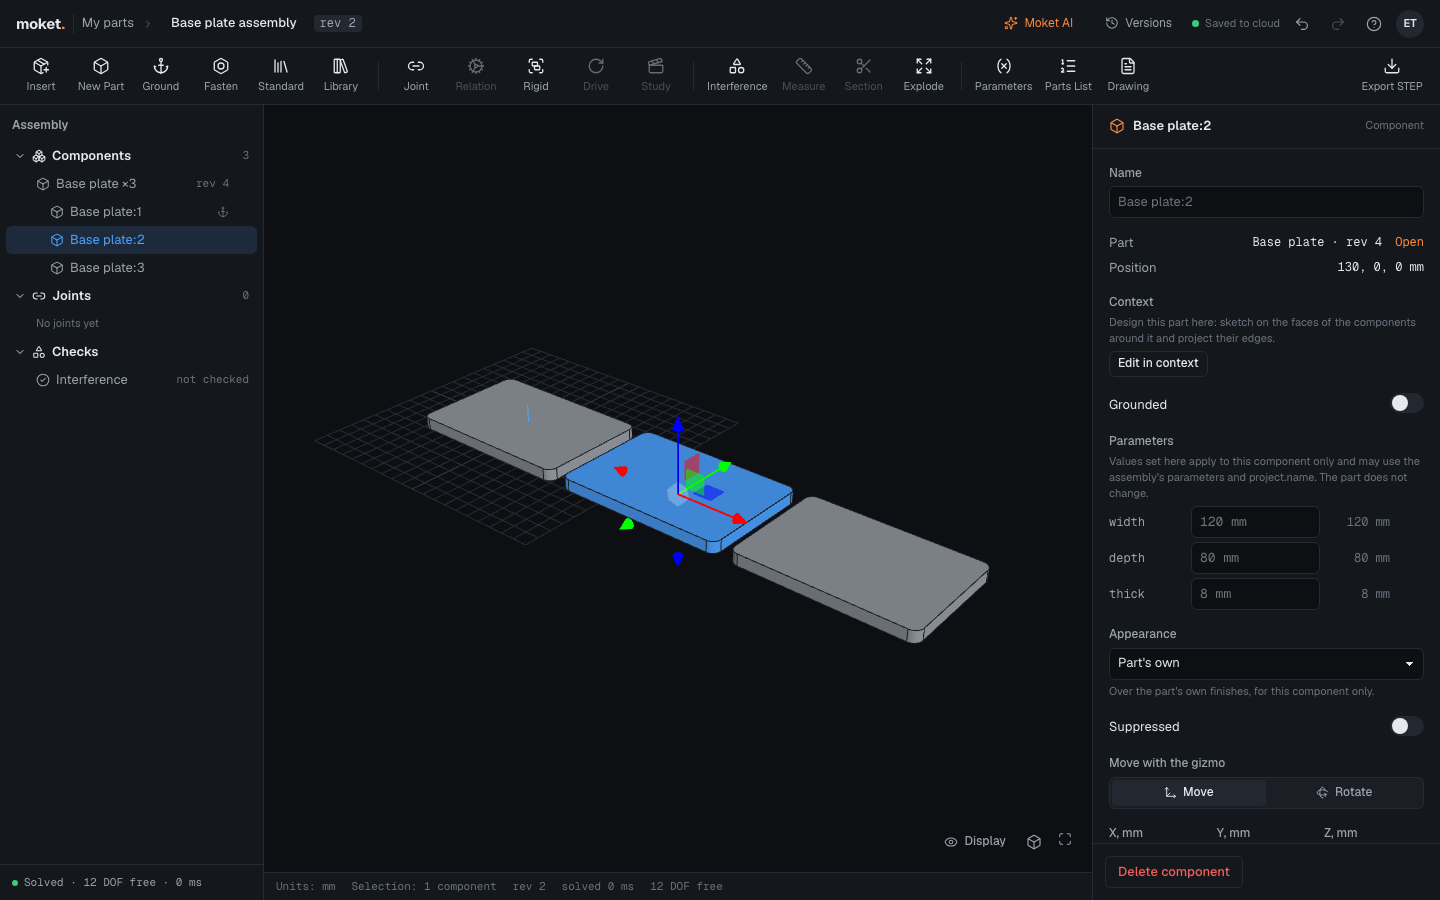Click the redo arrow icon
Screen dimensions: 1440x900
click(1338, 24)
